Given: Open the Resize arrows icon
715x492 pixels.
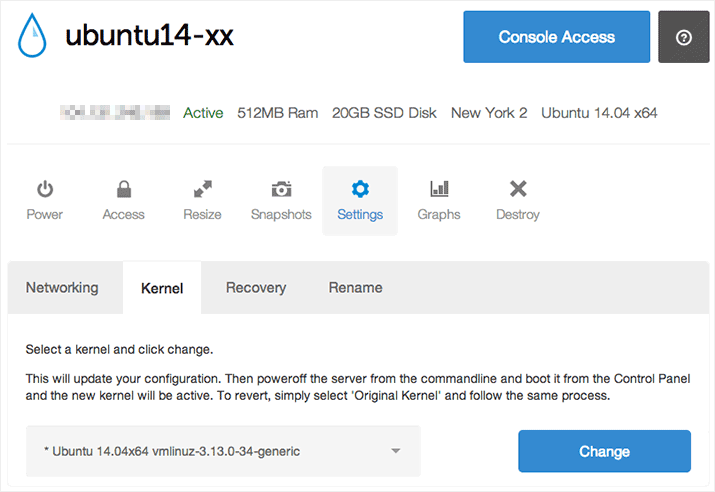Looking at the screenshot, I should (202, 189).
